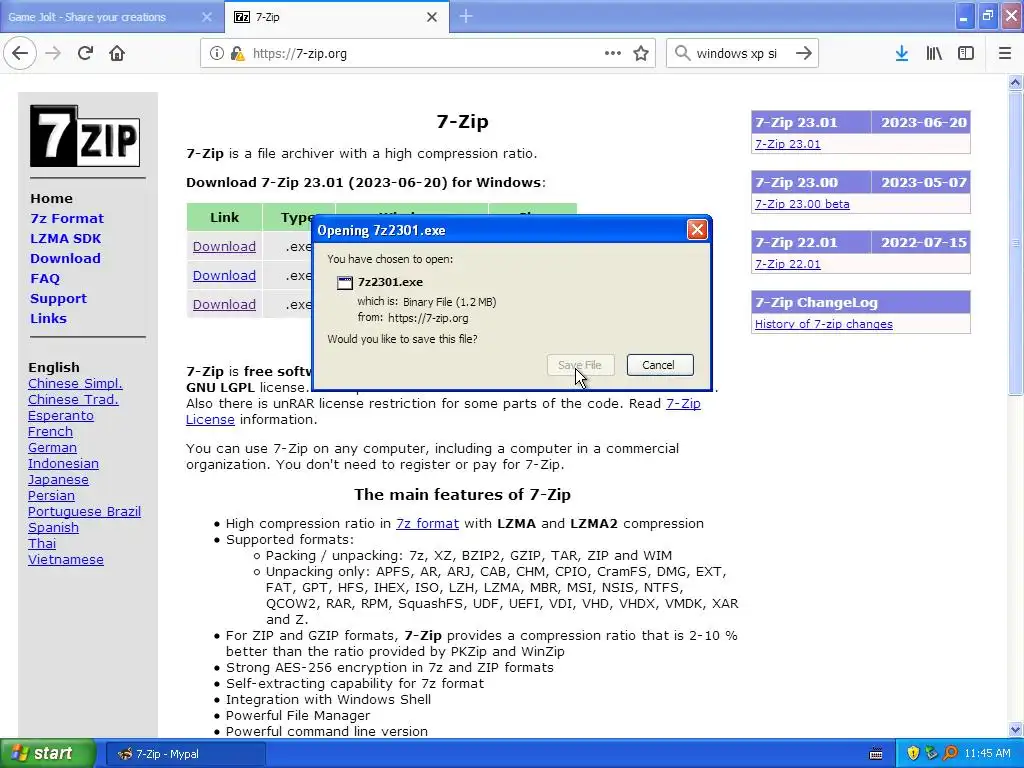Open History of 7-zip changes link
Image resolution: width=1024 pixels, height=768 pixels.
pos(824,324)
